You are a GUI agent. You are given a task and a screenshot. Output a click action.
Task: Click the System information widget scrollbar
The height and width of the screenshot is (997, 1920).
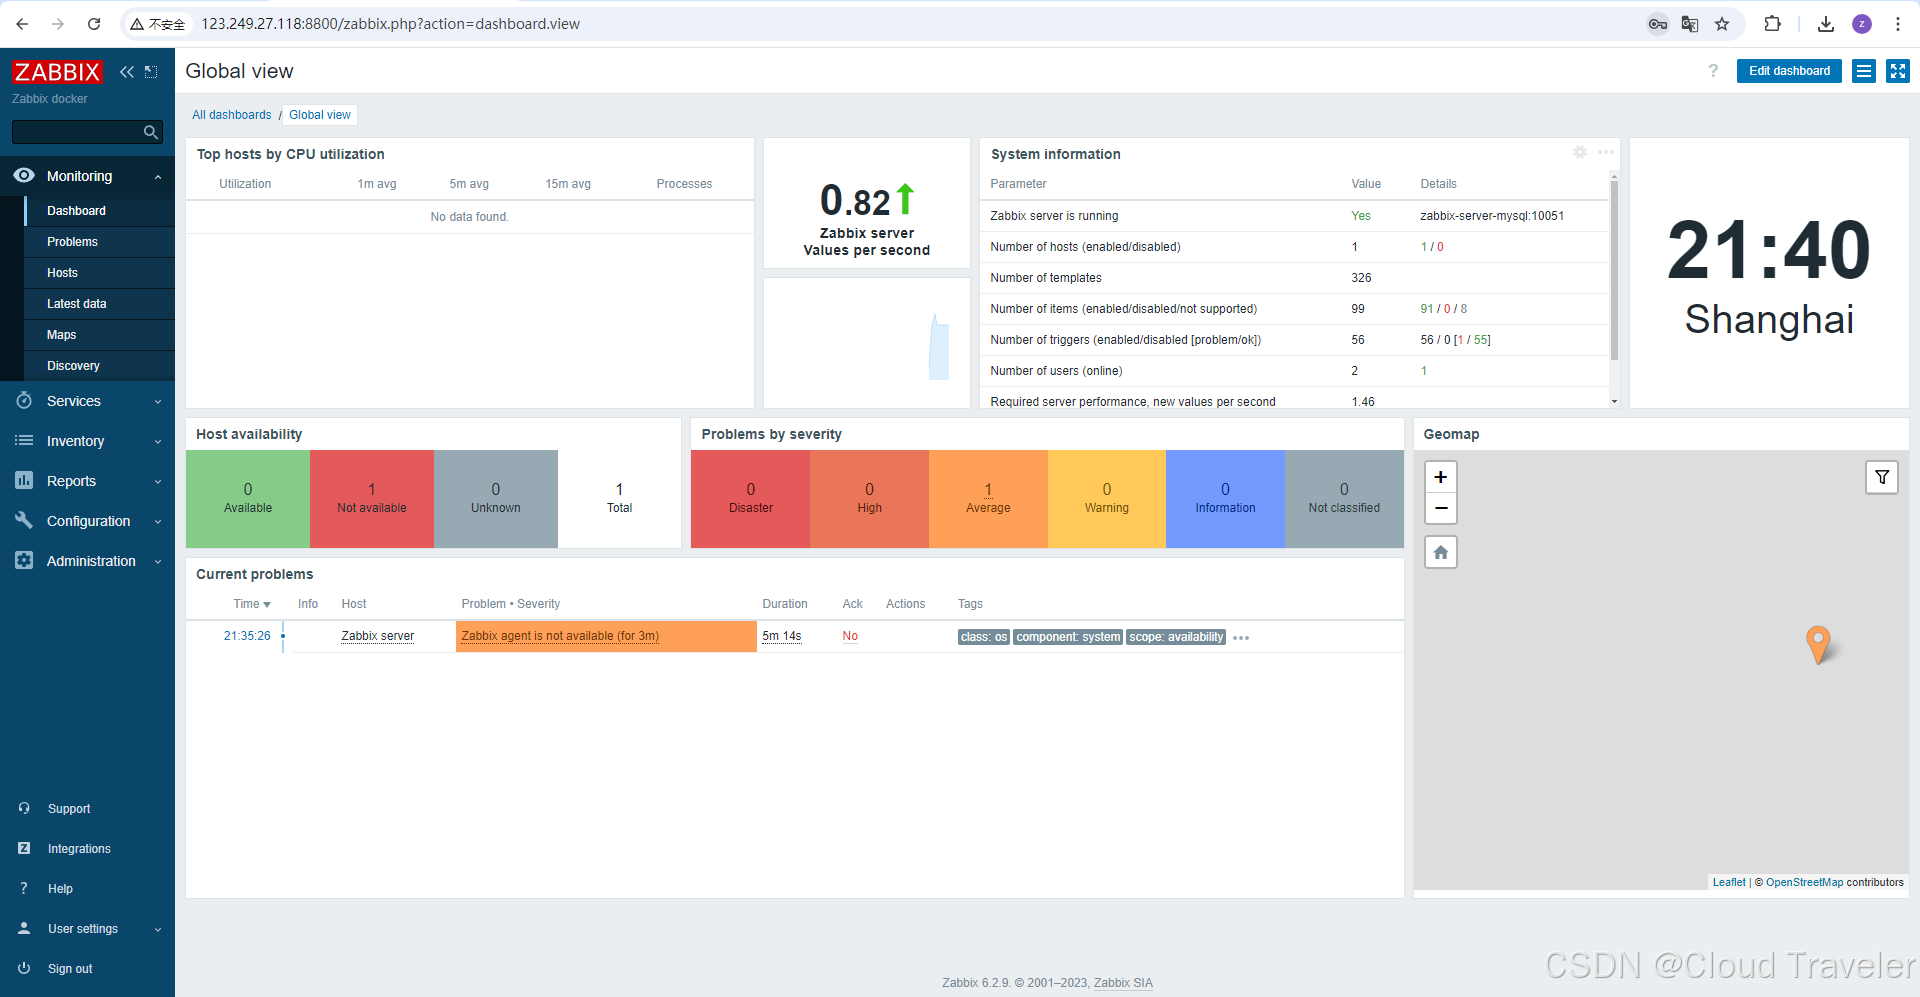pos(1614,270)
